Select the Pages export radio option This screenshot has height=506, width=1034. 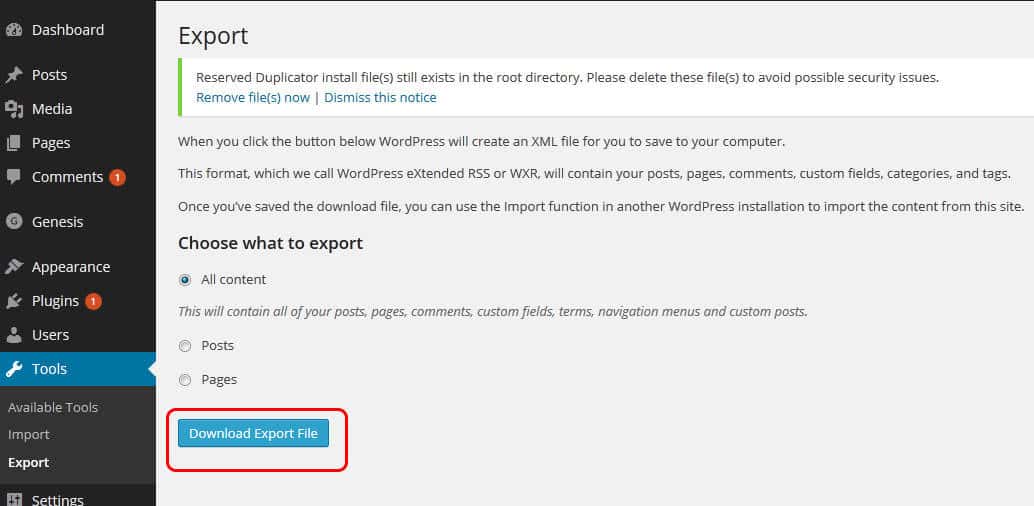click(x=185, y=380)
